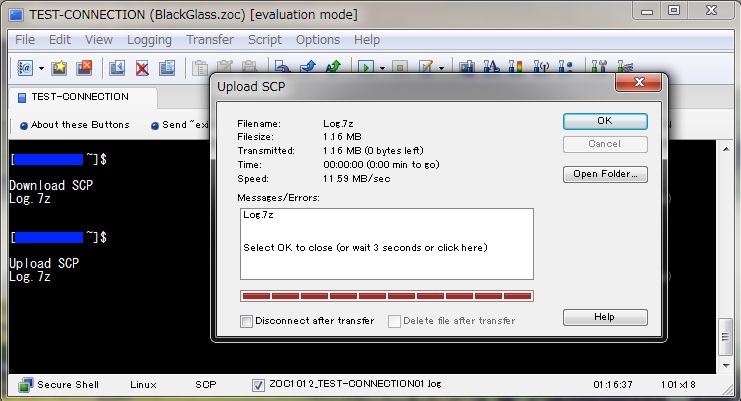The image size is (741, 401).
Task: Click the clear screen red X icon
Action: pos(142,68)
